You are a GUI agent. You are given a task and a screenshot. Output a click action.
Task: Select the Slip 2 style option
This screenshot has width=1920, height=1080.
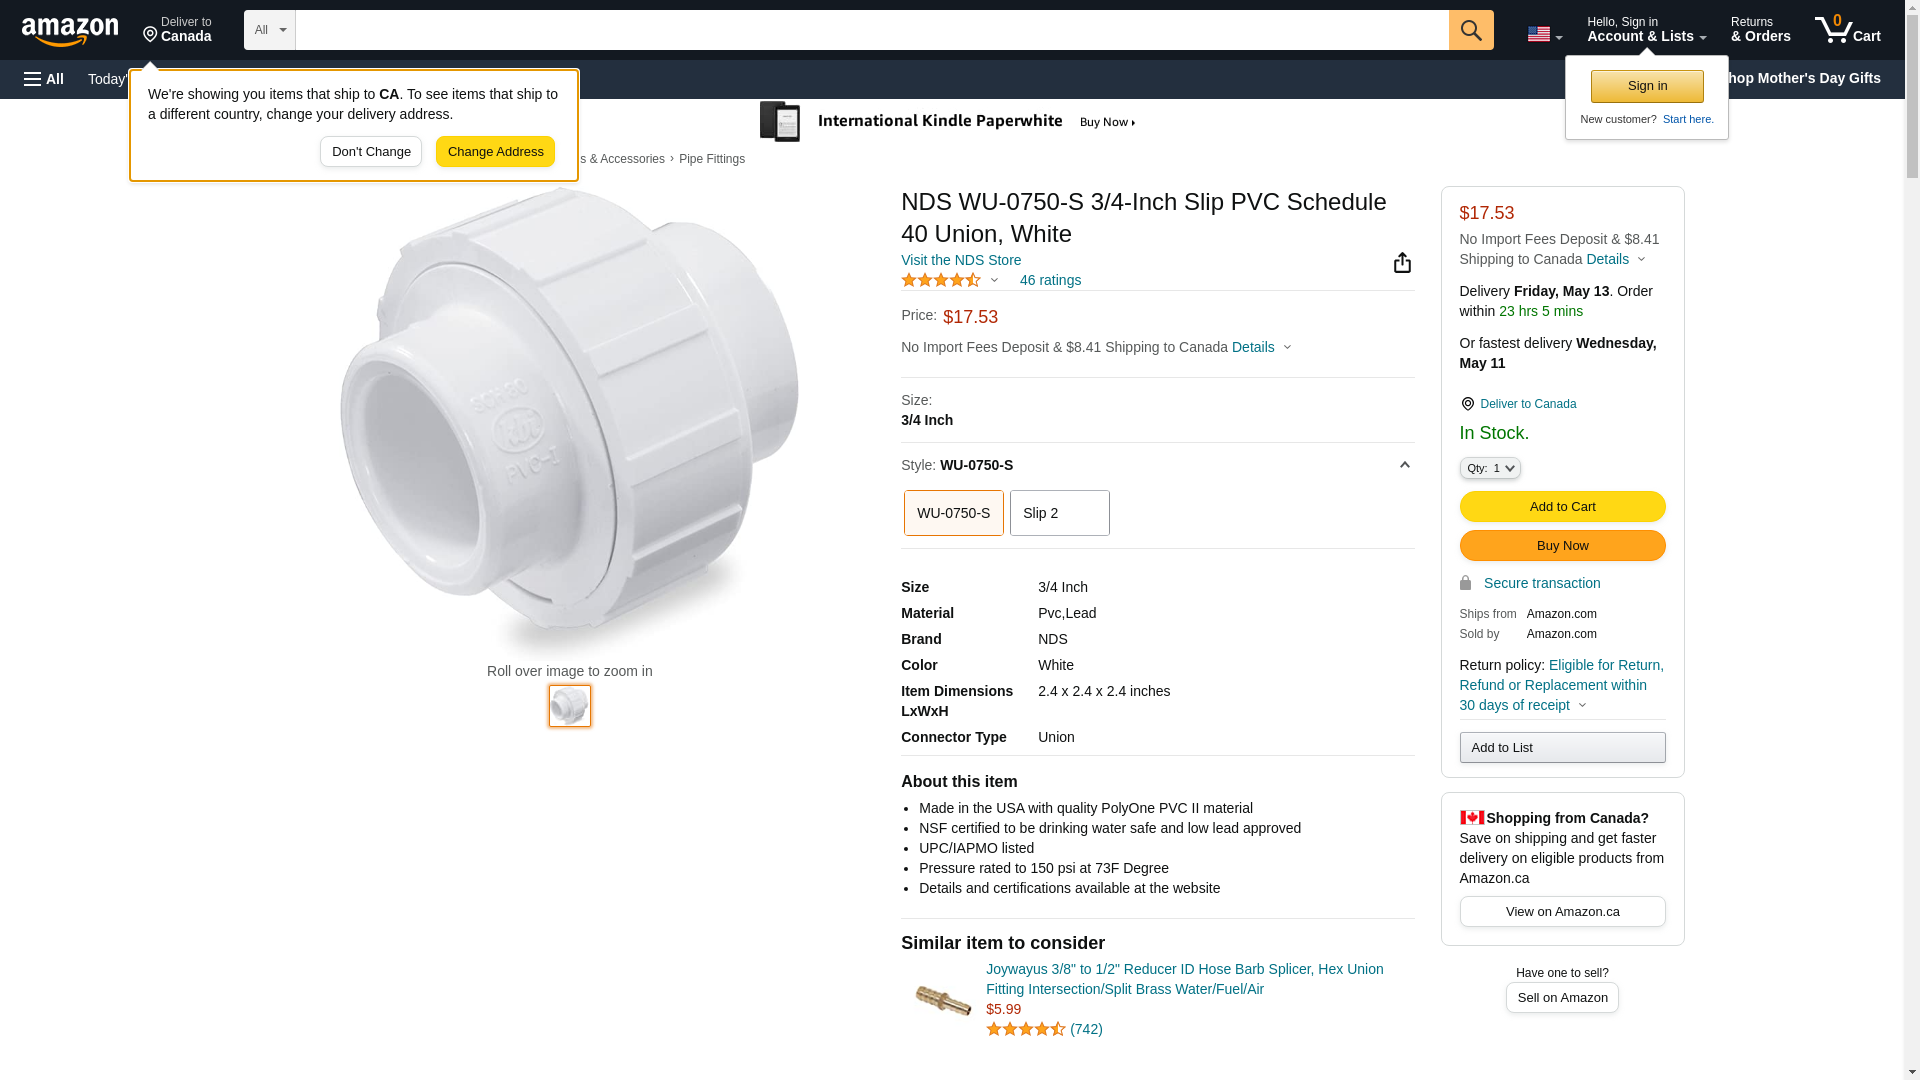click(1059, 513)
